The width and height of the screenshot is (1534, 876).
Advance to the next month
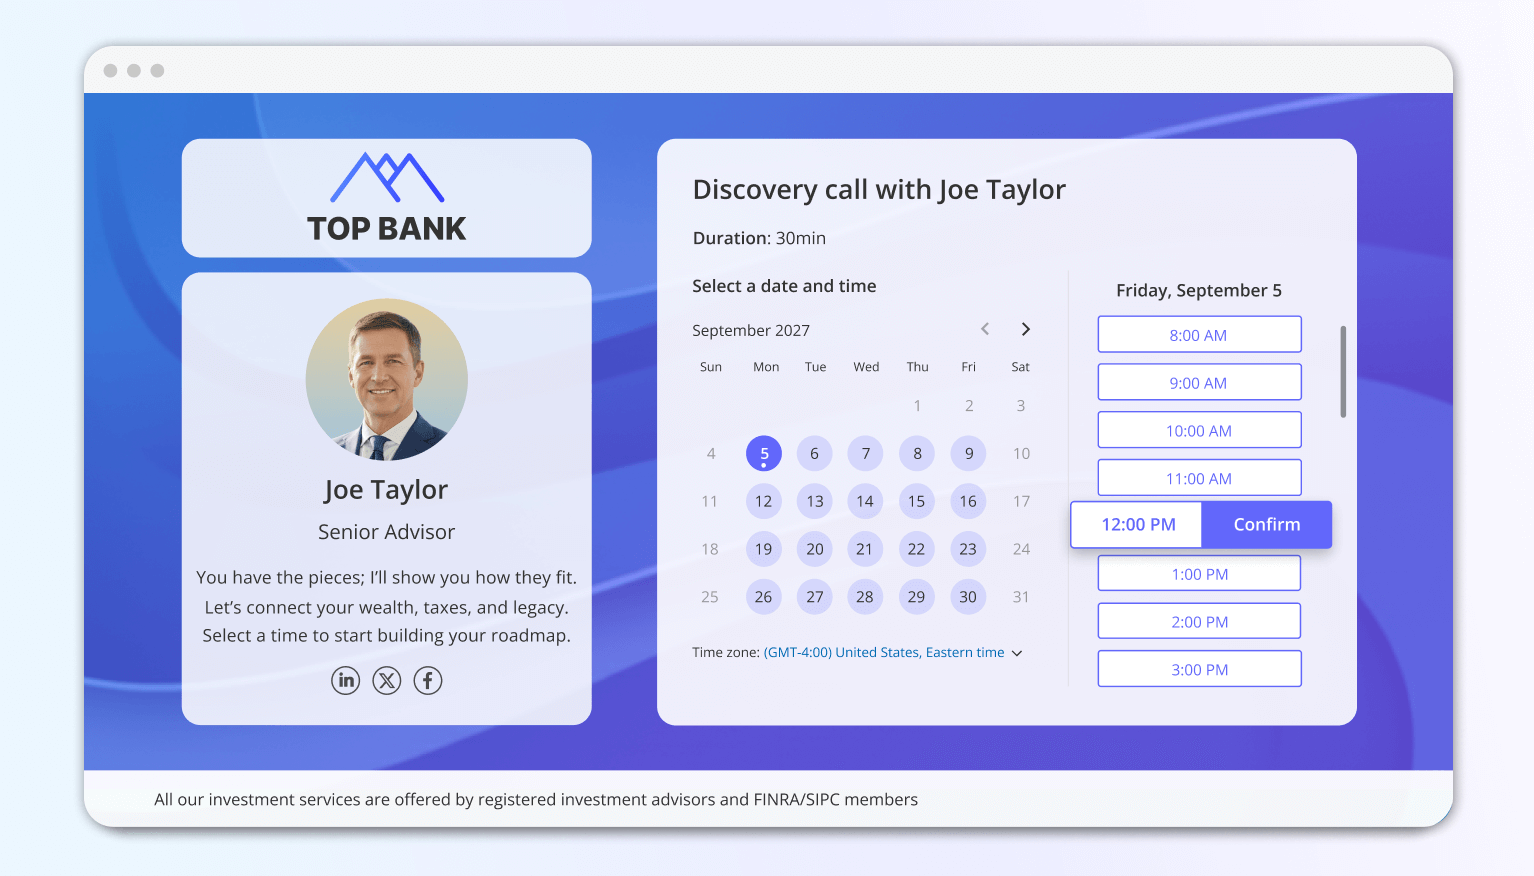coord(1025,328)
